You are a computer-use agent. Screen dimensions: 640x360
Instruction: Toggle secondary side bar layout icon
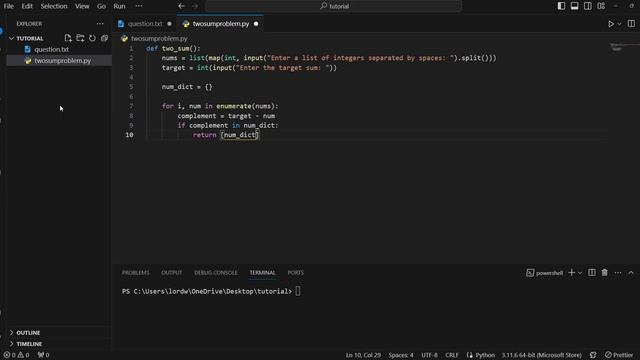coord(588,6)
